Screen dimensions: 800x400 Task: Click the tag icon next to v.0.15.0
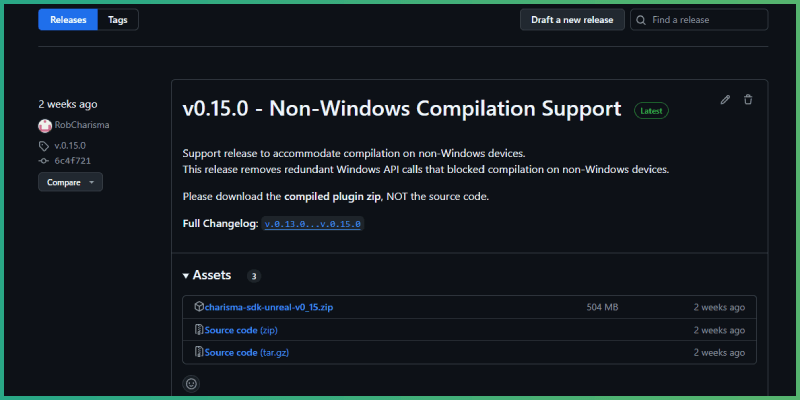pyautogui.click(x=44, y=145)
